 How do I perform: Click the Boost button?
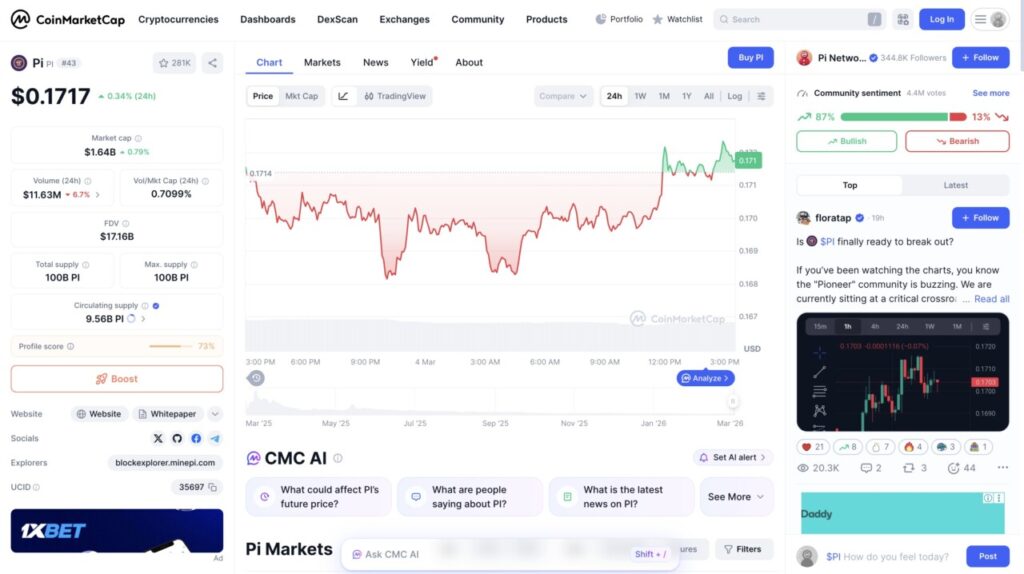coord(117,379)
